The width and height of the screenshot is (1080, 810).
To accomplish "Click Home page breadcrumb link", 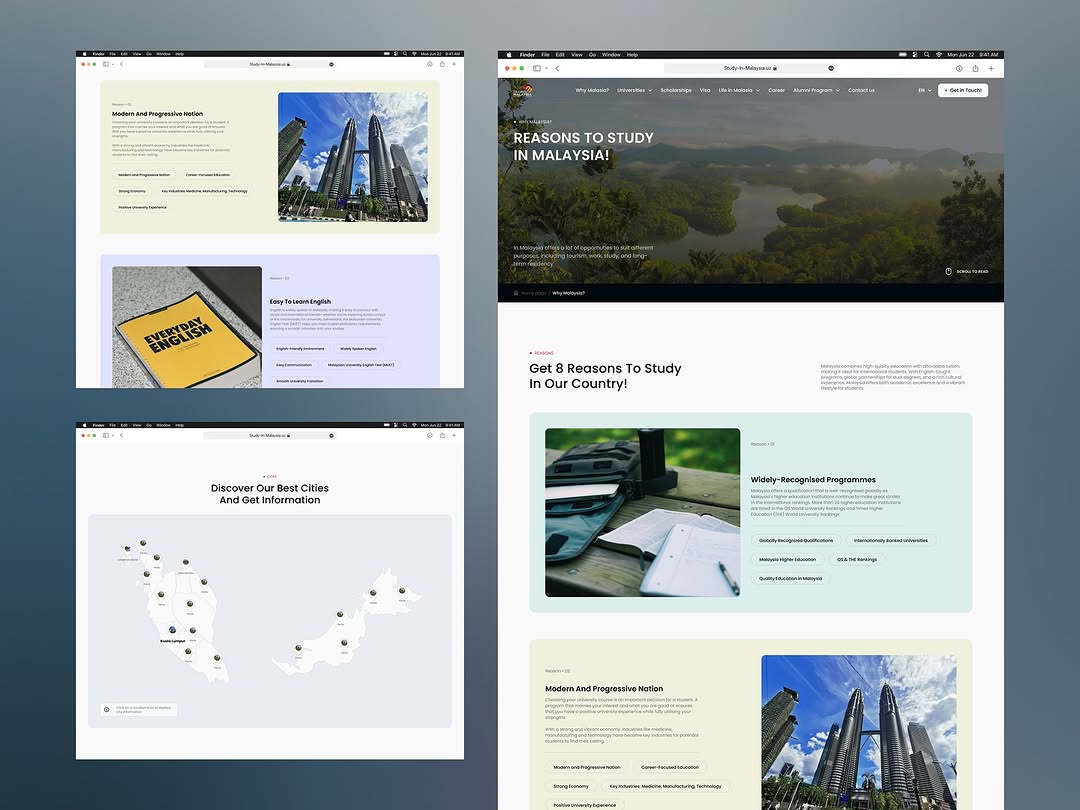I will tap(534, 293).
